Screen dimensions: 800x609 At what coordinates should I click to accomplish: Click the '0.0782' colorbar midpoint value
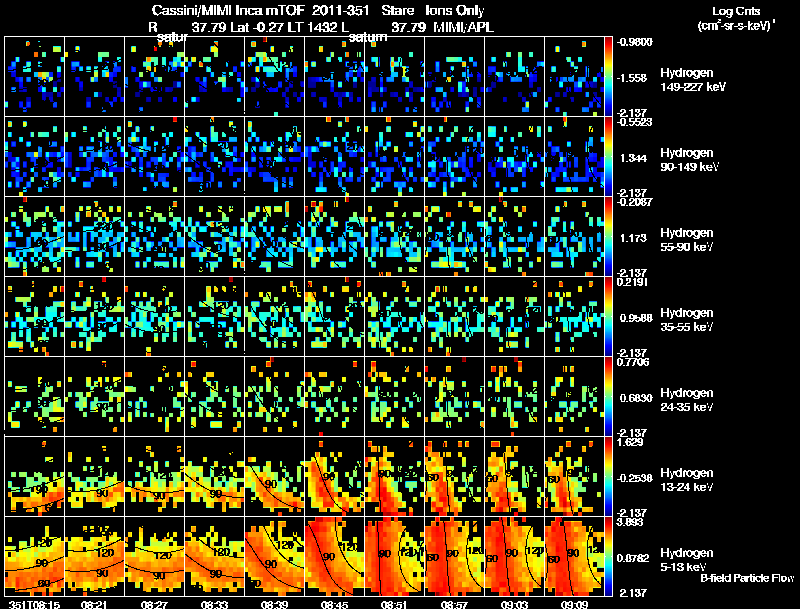click(x=632, y=558)
